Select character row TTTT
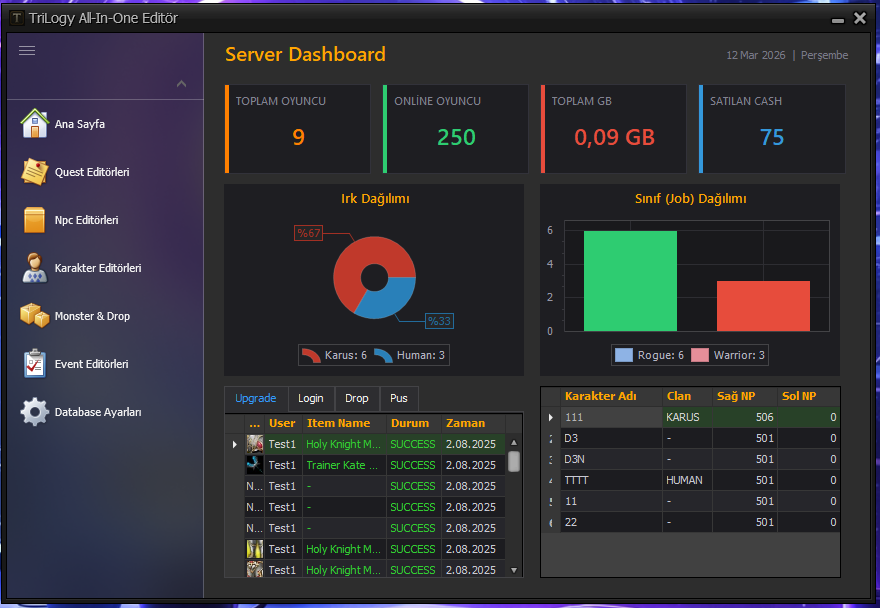The image size is (880, 608). click(691, 480)
